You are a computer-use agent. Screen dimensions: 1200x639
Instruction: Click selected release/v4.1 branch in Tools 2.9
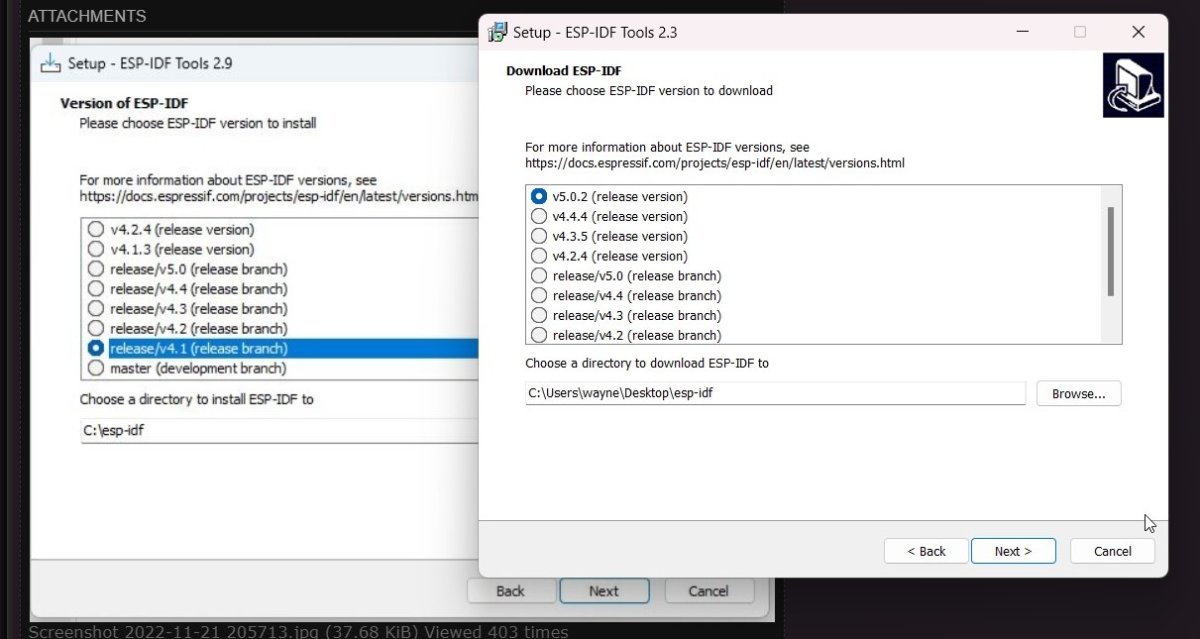96,349
